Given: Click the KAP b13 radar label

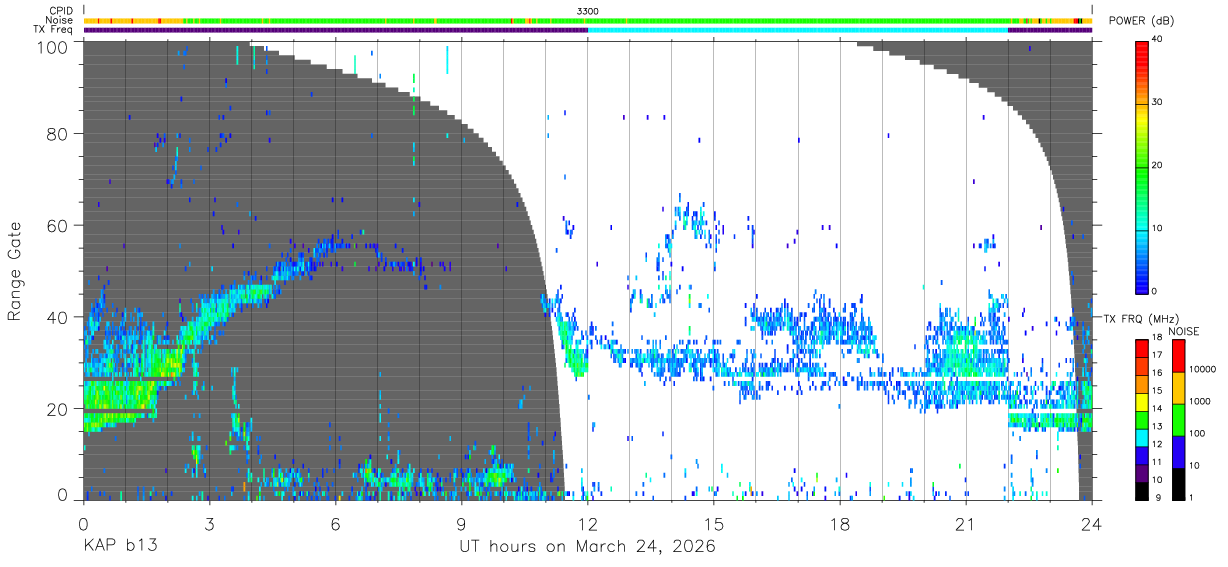Looking at the screenshot, I should point(119,546).
